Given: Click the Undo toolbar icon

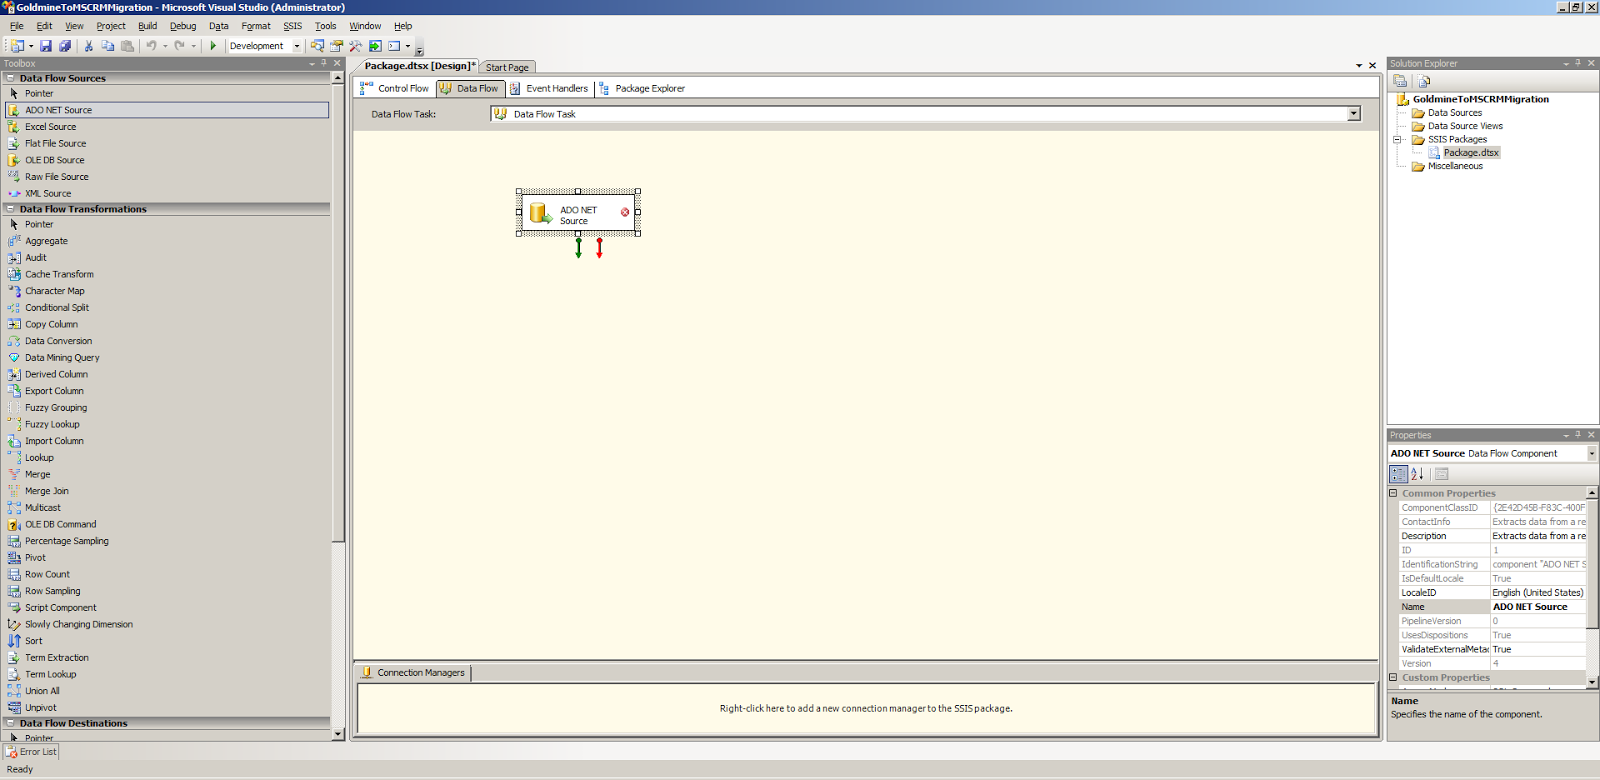Looking at the screenshot, I should (x=151, y=46).
